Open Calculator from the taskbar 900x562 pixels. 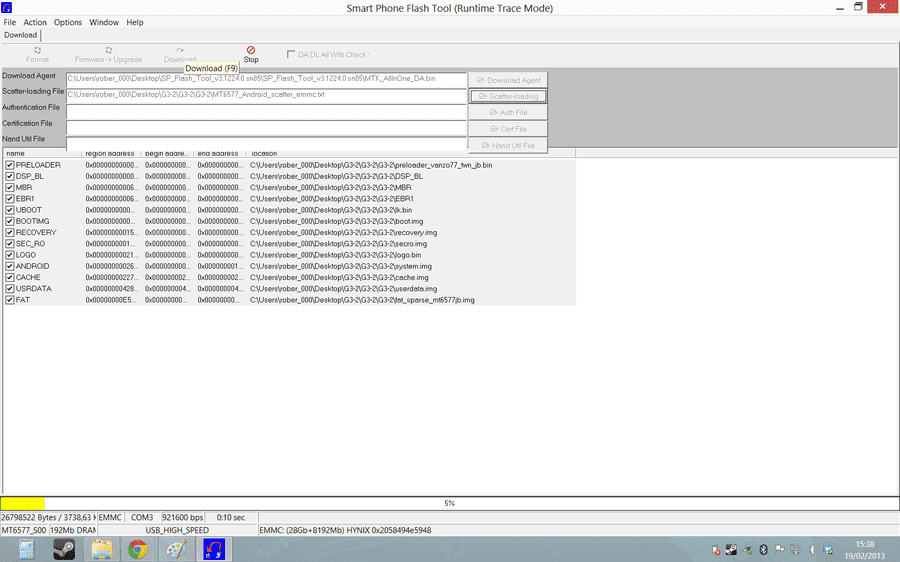pos(26,549)
